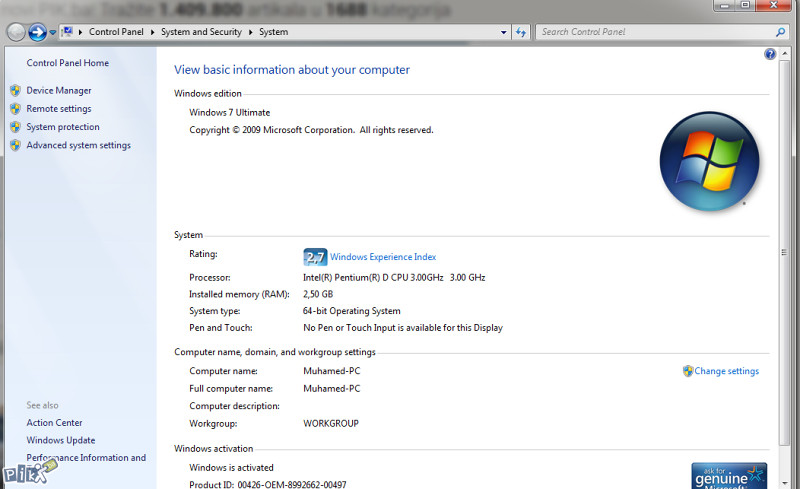This screenshot has width=800, height=489.
Task: Click scrollbar down arrow
Action: [x=785, y=482]
